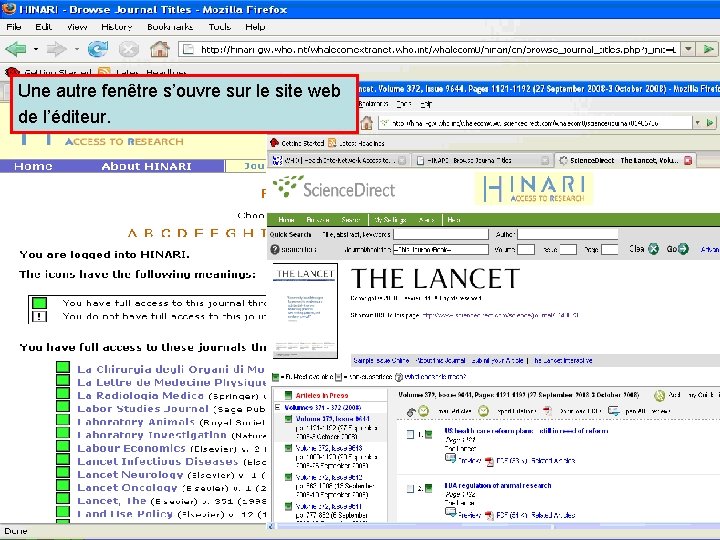Viewport: 720px width, 540px height.
Task: Open Articles in Press link
Action: pyautogui.click(x=322, y=395)
